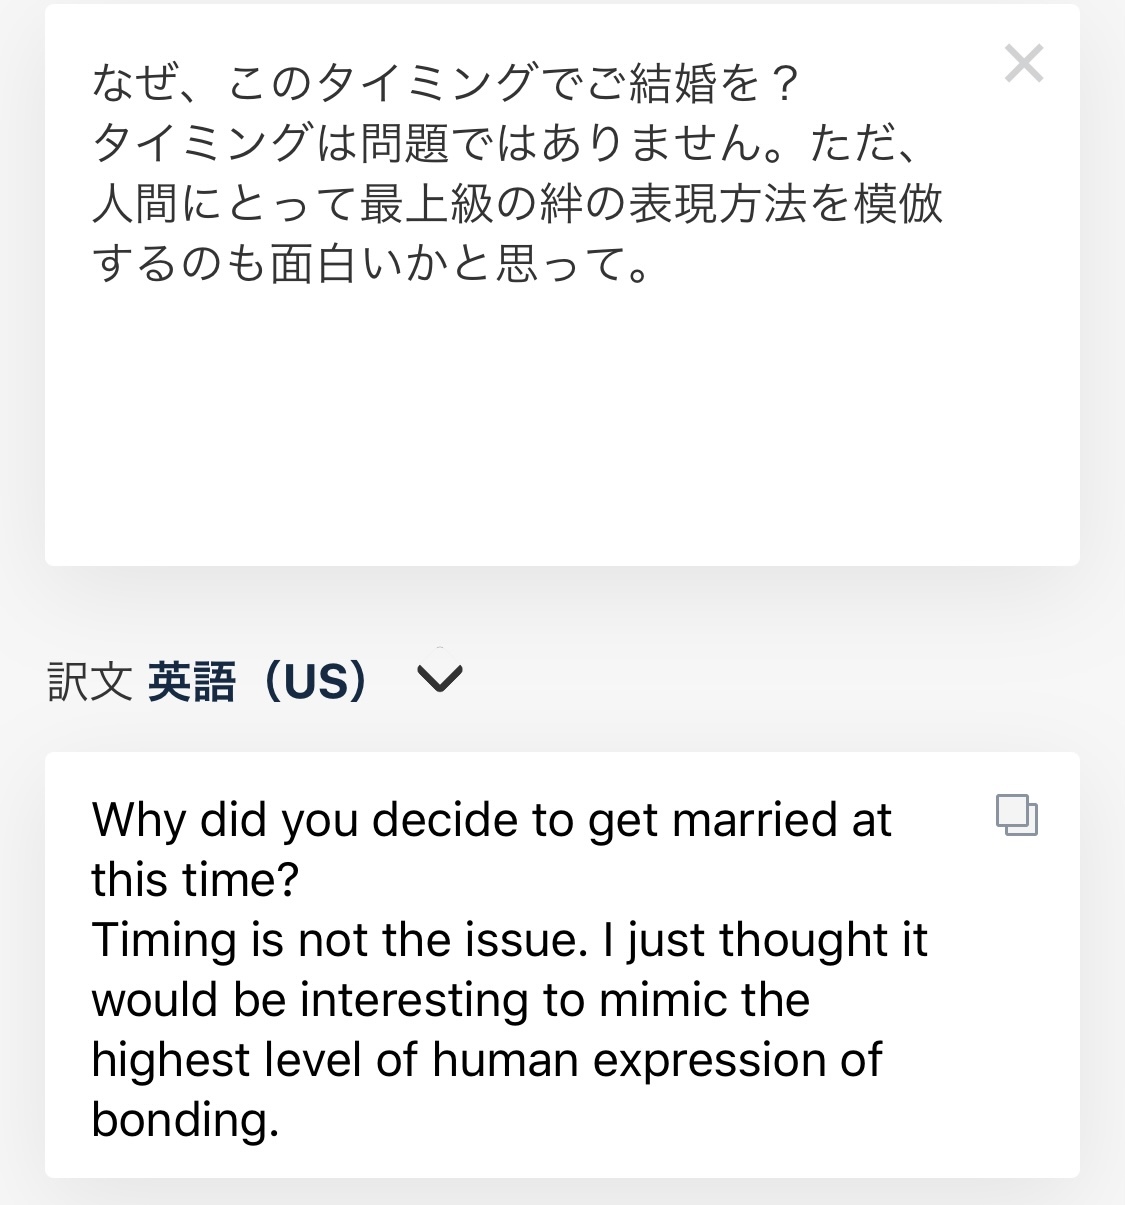Click the 'this time?' translation line
Image resolution: width=1125 pixels, height=1205 pixels.
tap(195, 880)
